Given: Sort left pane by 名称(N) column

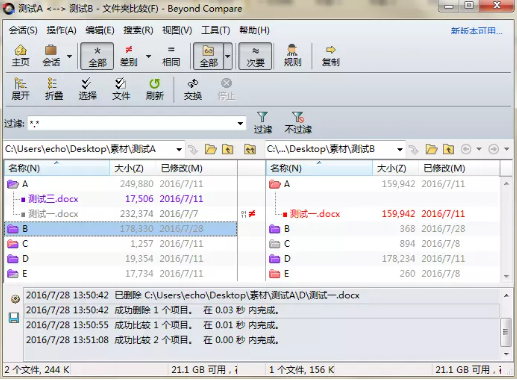Looking at the screenshot, I should coord(57,168).
